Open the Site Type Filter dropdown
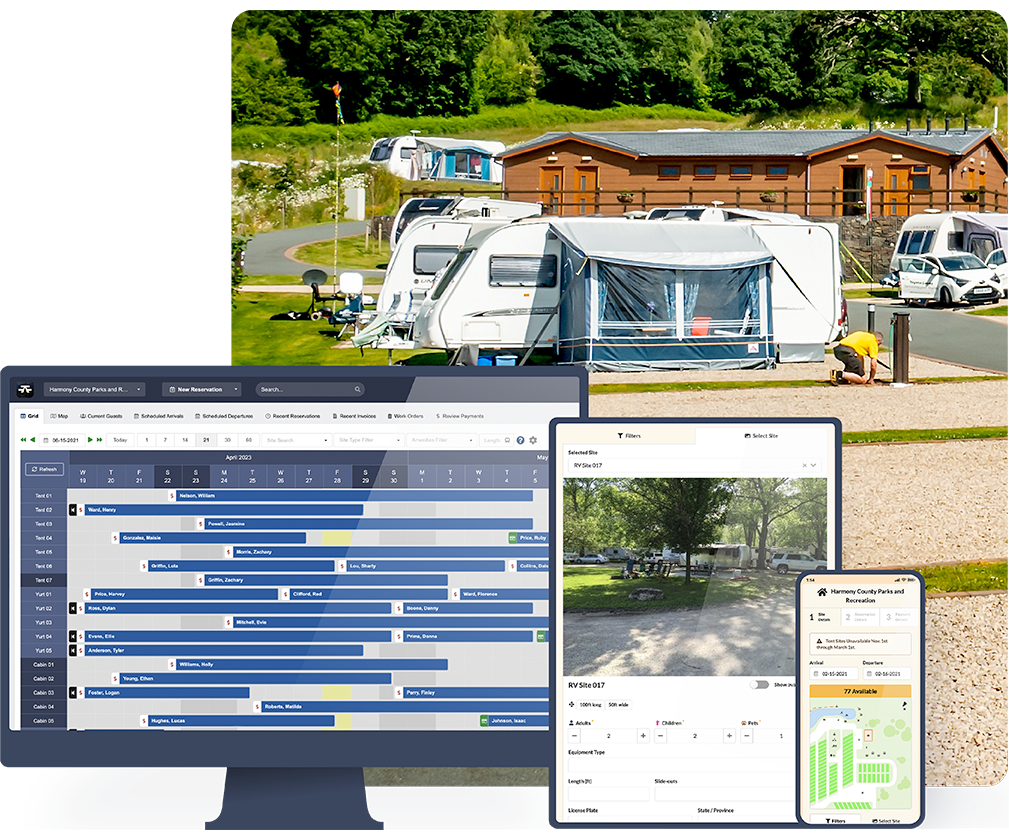 click(x=369, y=440)
